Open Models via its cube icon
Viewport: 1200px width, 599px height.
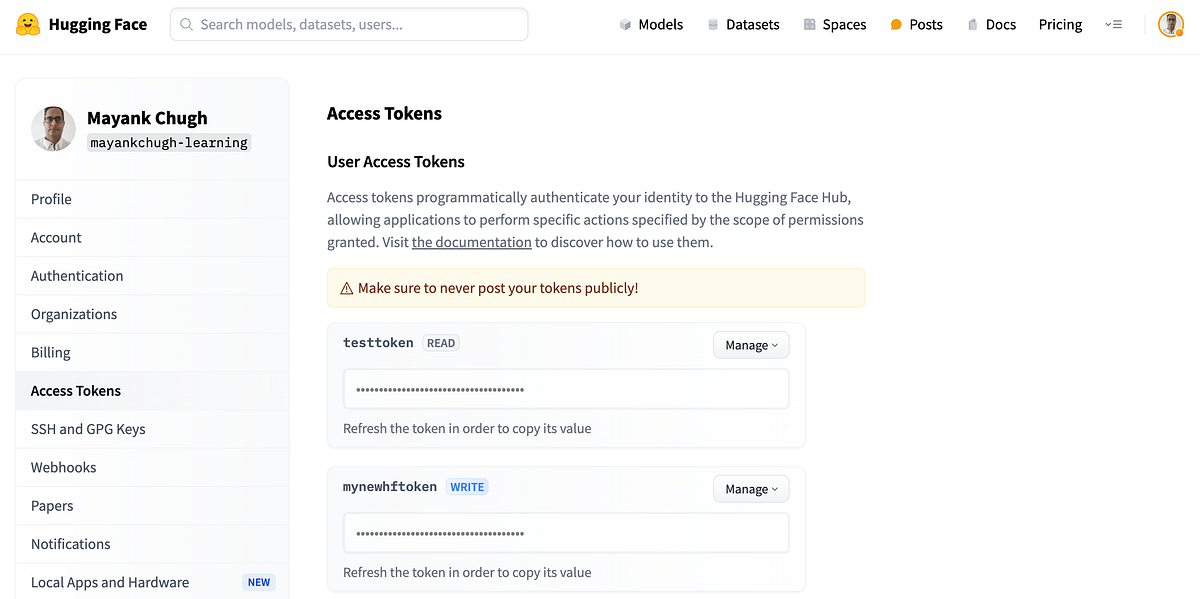click(x=625, y=24)
